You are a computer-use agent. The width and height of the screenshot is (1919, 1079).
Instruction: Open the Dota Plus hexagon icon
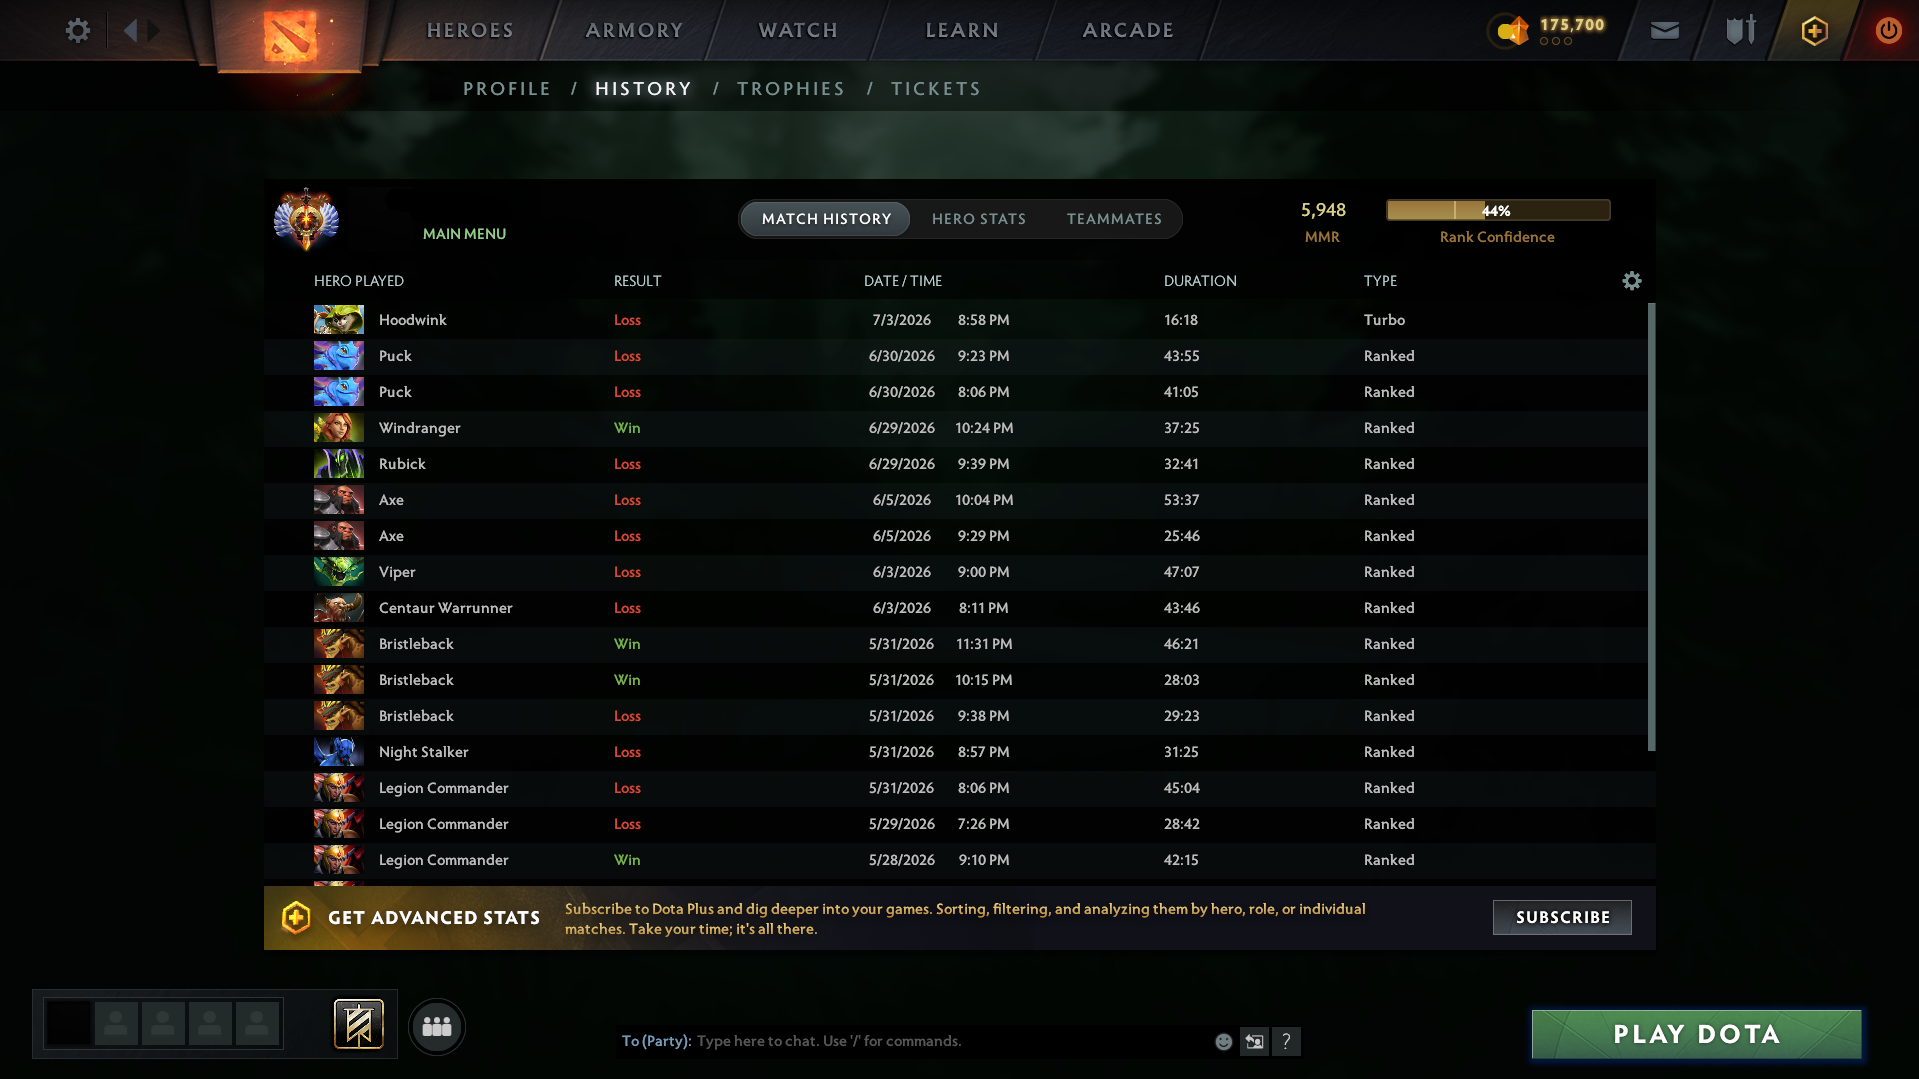pyautogui.click(x=1815, y=31)
